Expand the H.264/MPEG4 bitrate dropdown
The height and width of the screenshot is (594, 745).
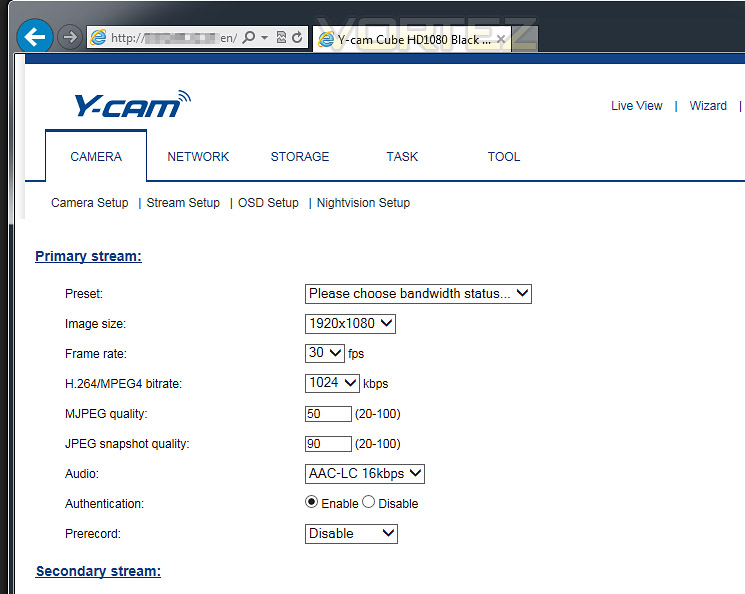pos(332,383)
